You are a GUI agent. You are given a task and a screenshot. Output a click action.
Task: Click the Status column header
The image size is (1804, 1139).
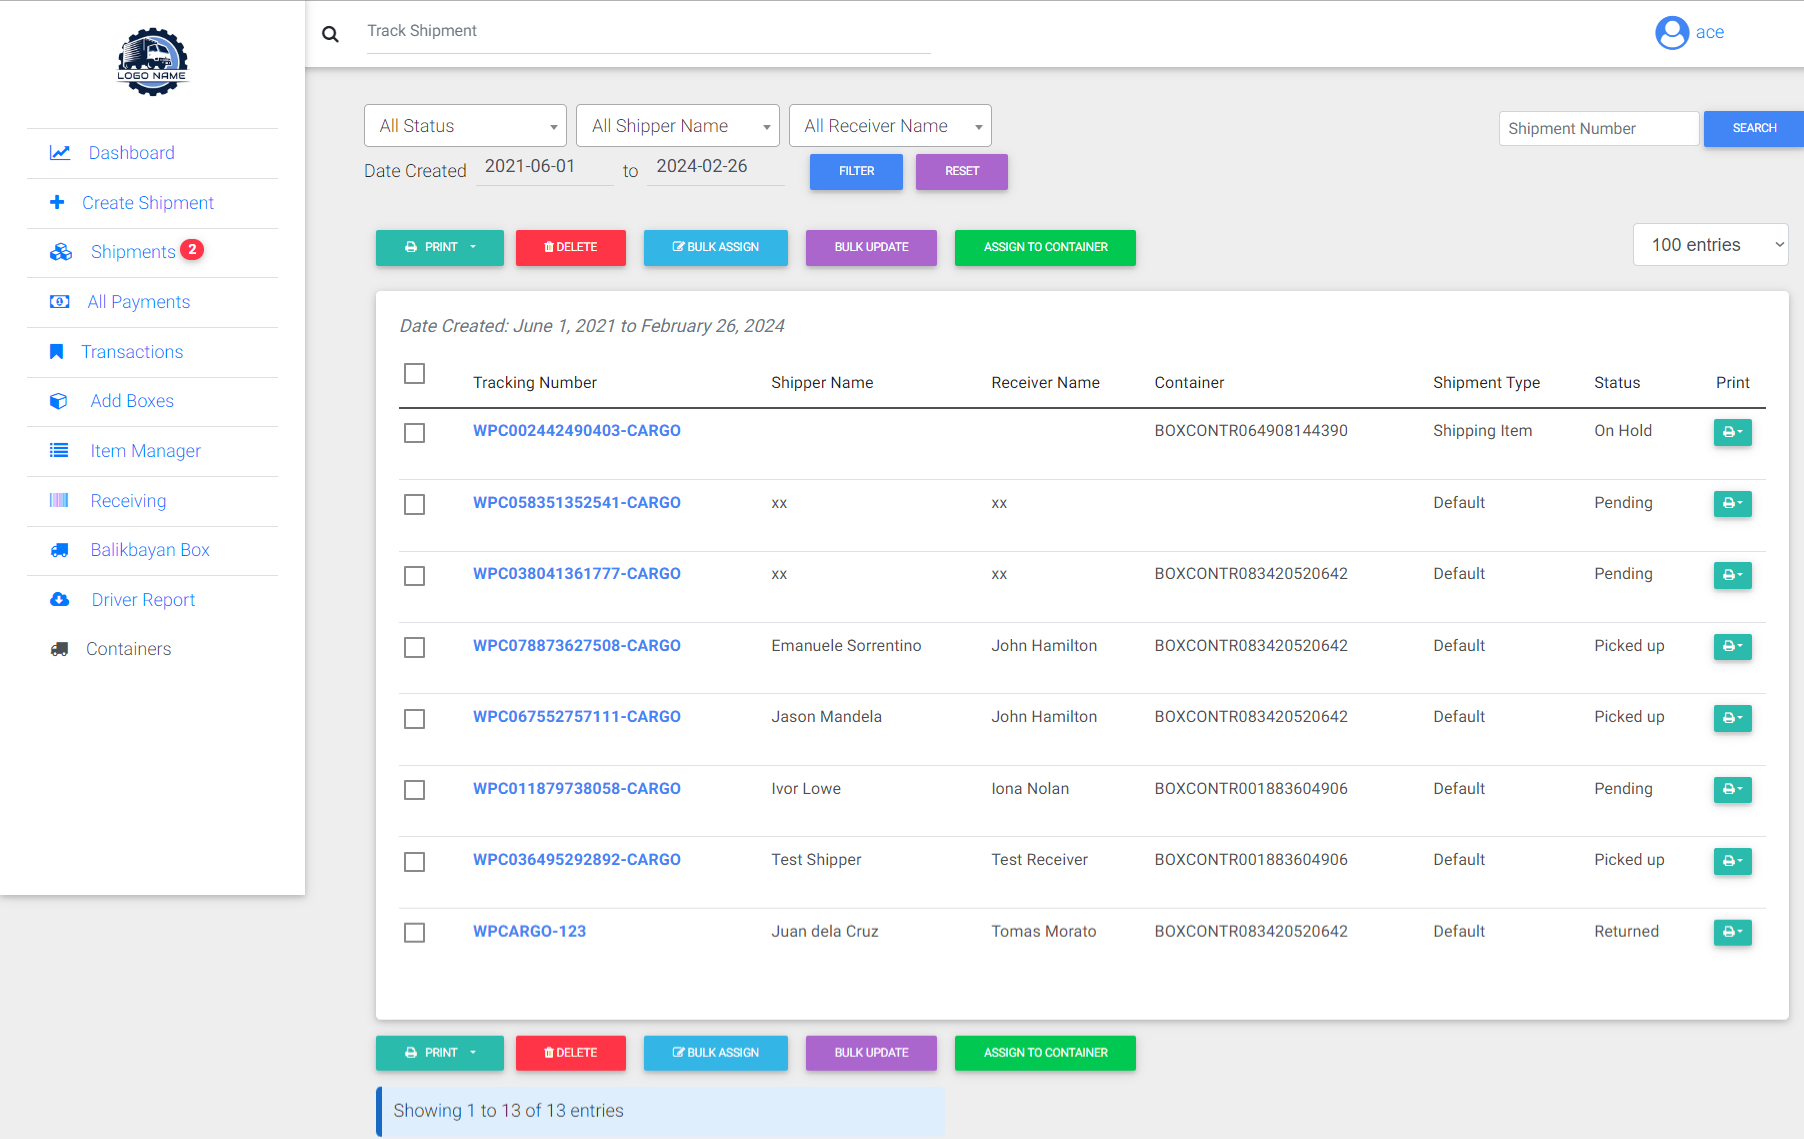coord(1617,383)
